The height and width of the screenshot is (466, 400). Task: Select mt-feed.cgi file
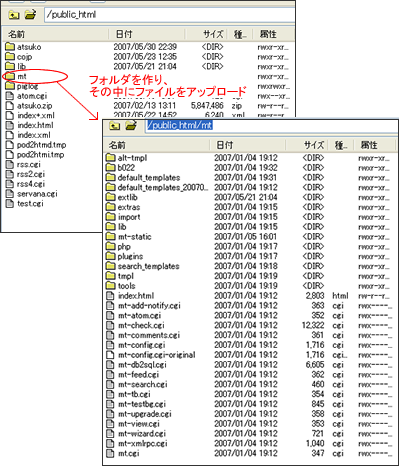click(x=133, y=374)
